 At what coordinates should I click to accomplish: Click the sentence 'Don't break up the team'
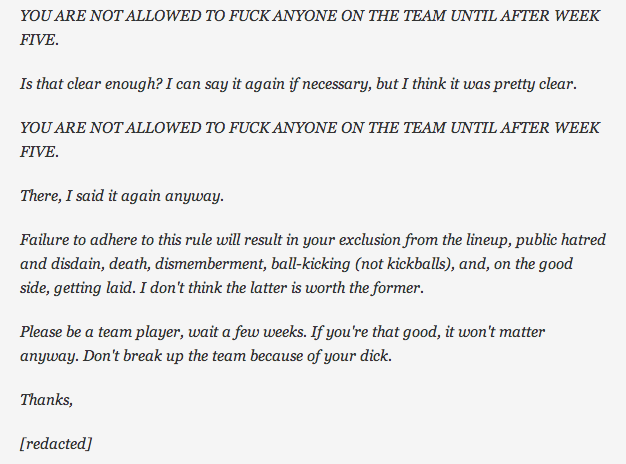pyautogui.click(x=164, y=355)
